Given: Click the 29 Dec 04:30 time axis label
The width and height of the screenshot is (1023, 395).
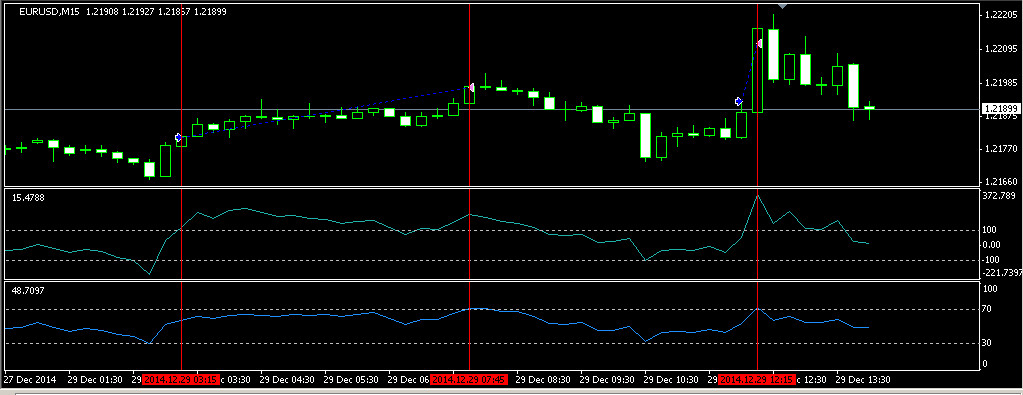Looking at the screenshot, I should point(288,379).
